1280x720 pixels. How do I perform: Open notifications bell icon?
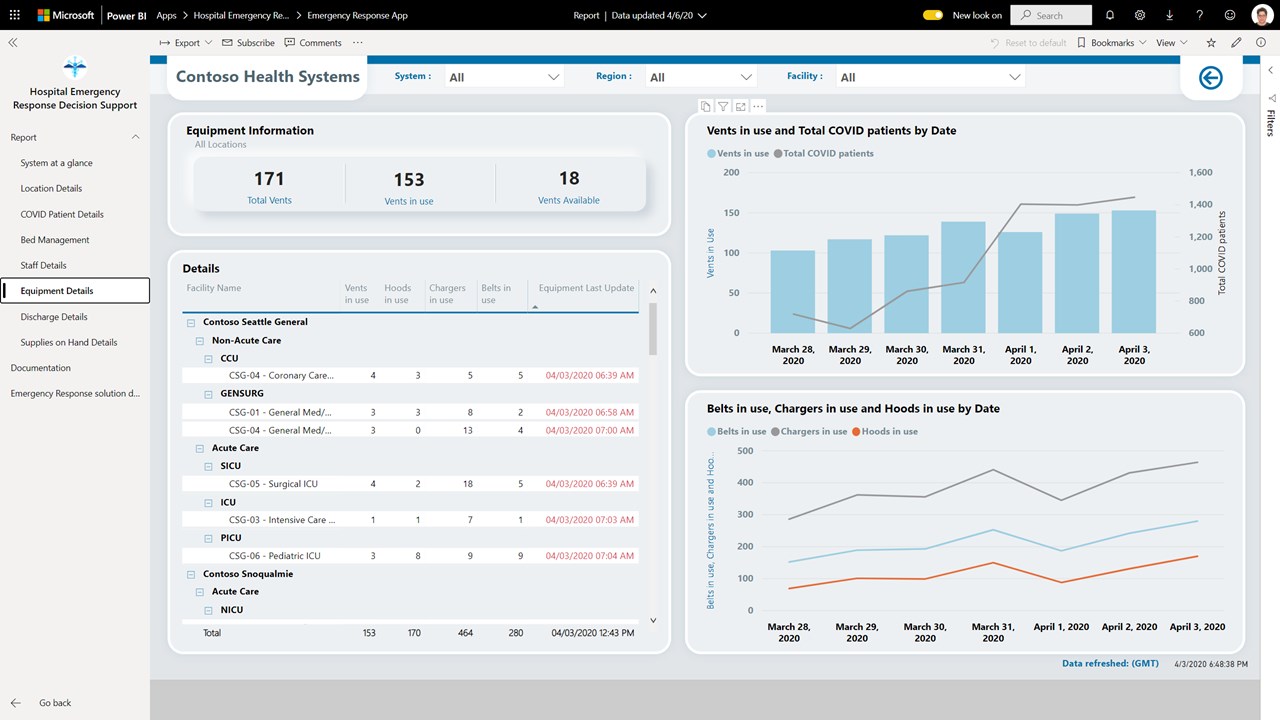click(x=1110, y=15)
